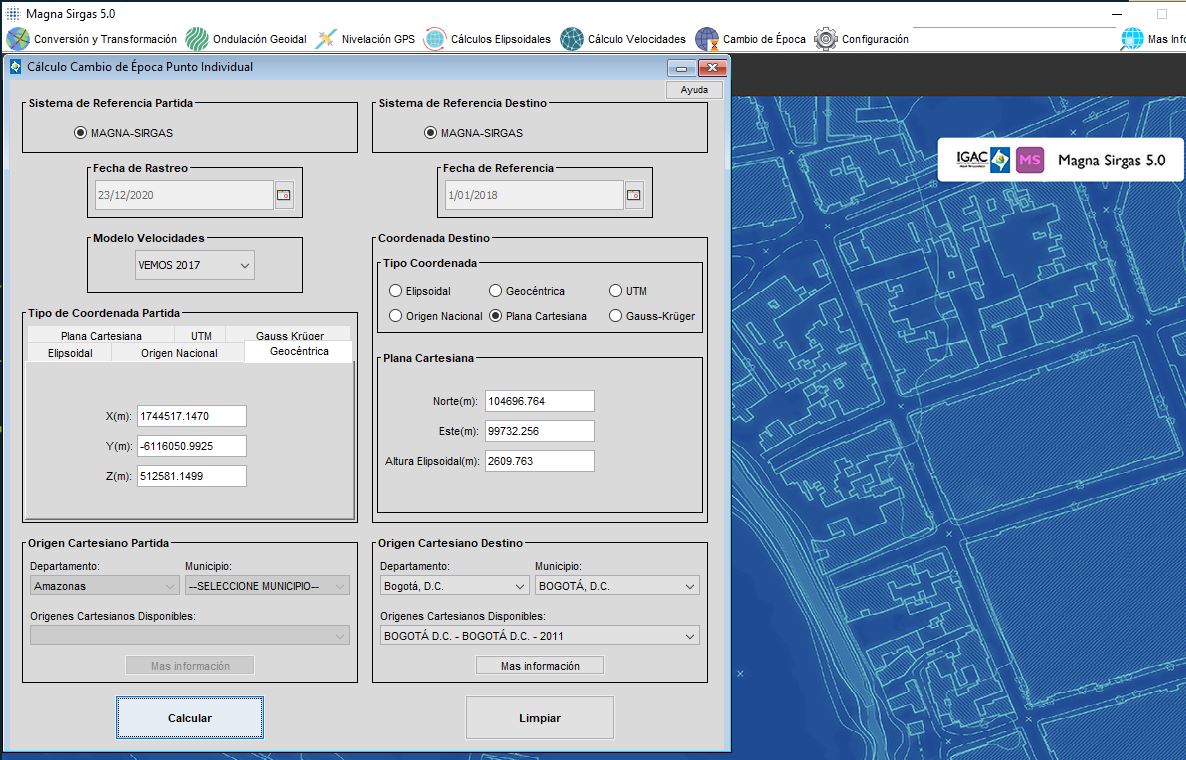Image resolution: width=1186 pixels, height=760 pixels.
Task: Open the Cálculos Elipsoidales globe icon
Action: tap(435, 39)
